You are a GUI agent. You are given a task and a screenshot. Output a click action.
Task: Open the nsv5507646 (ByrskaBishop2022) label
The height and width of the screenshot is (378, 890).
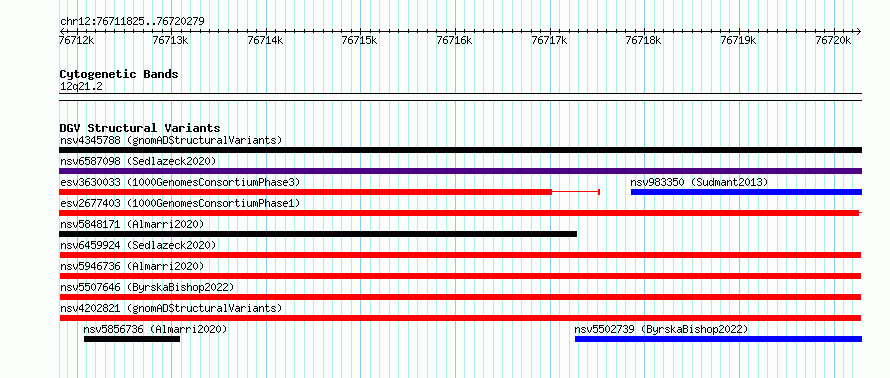click(x=146, y=287)
